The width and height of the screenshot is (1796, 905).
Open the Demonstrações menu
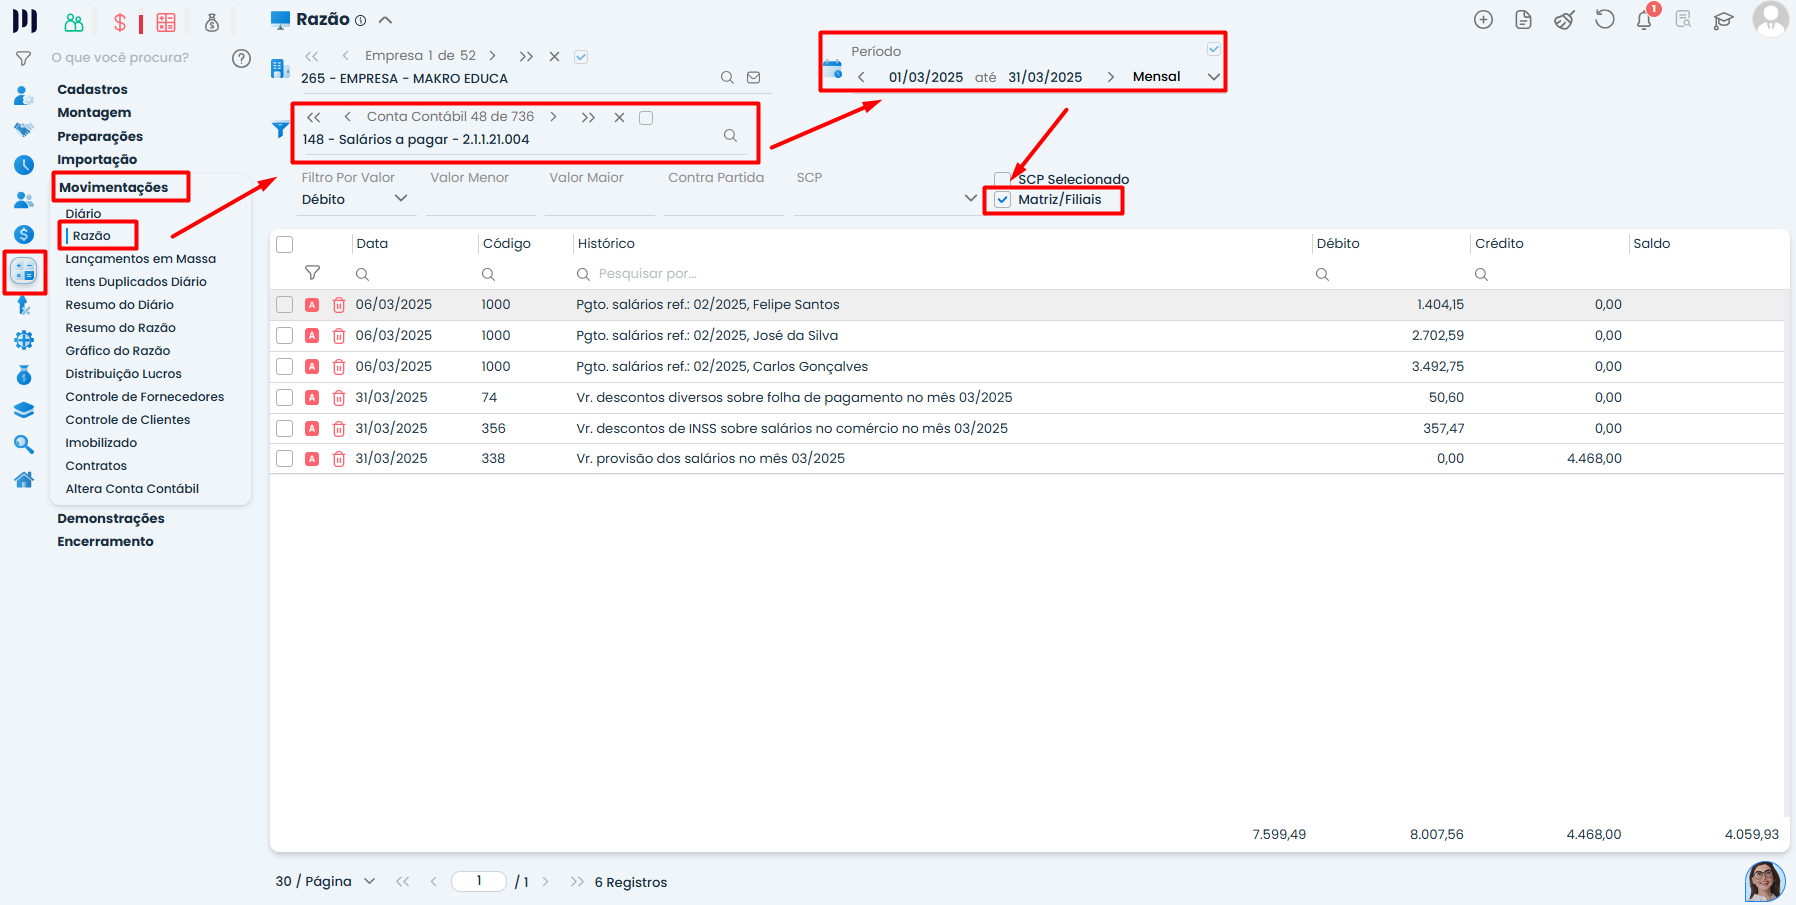click(x=111, y=519)
